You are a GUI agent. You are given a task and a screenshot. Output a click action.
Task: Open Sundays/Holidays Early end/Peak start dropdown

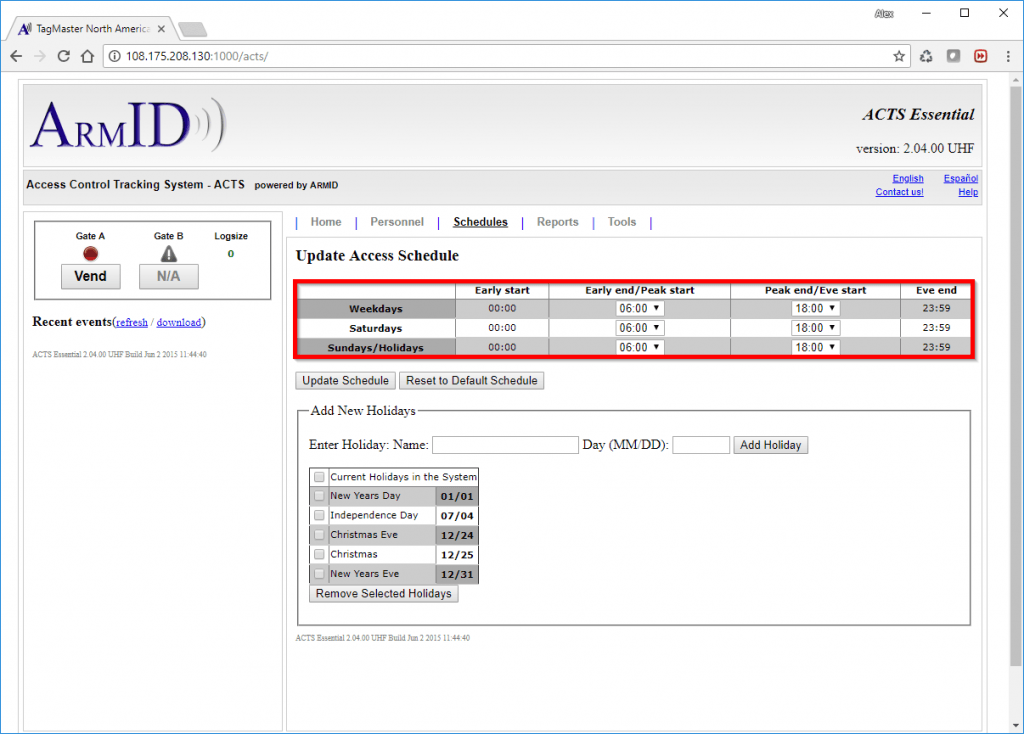tap(639, 347)
